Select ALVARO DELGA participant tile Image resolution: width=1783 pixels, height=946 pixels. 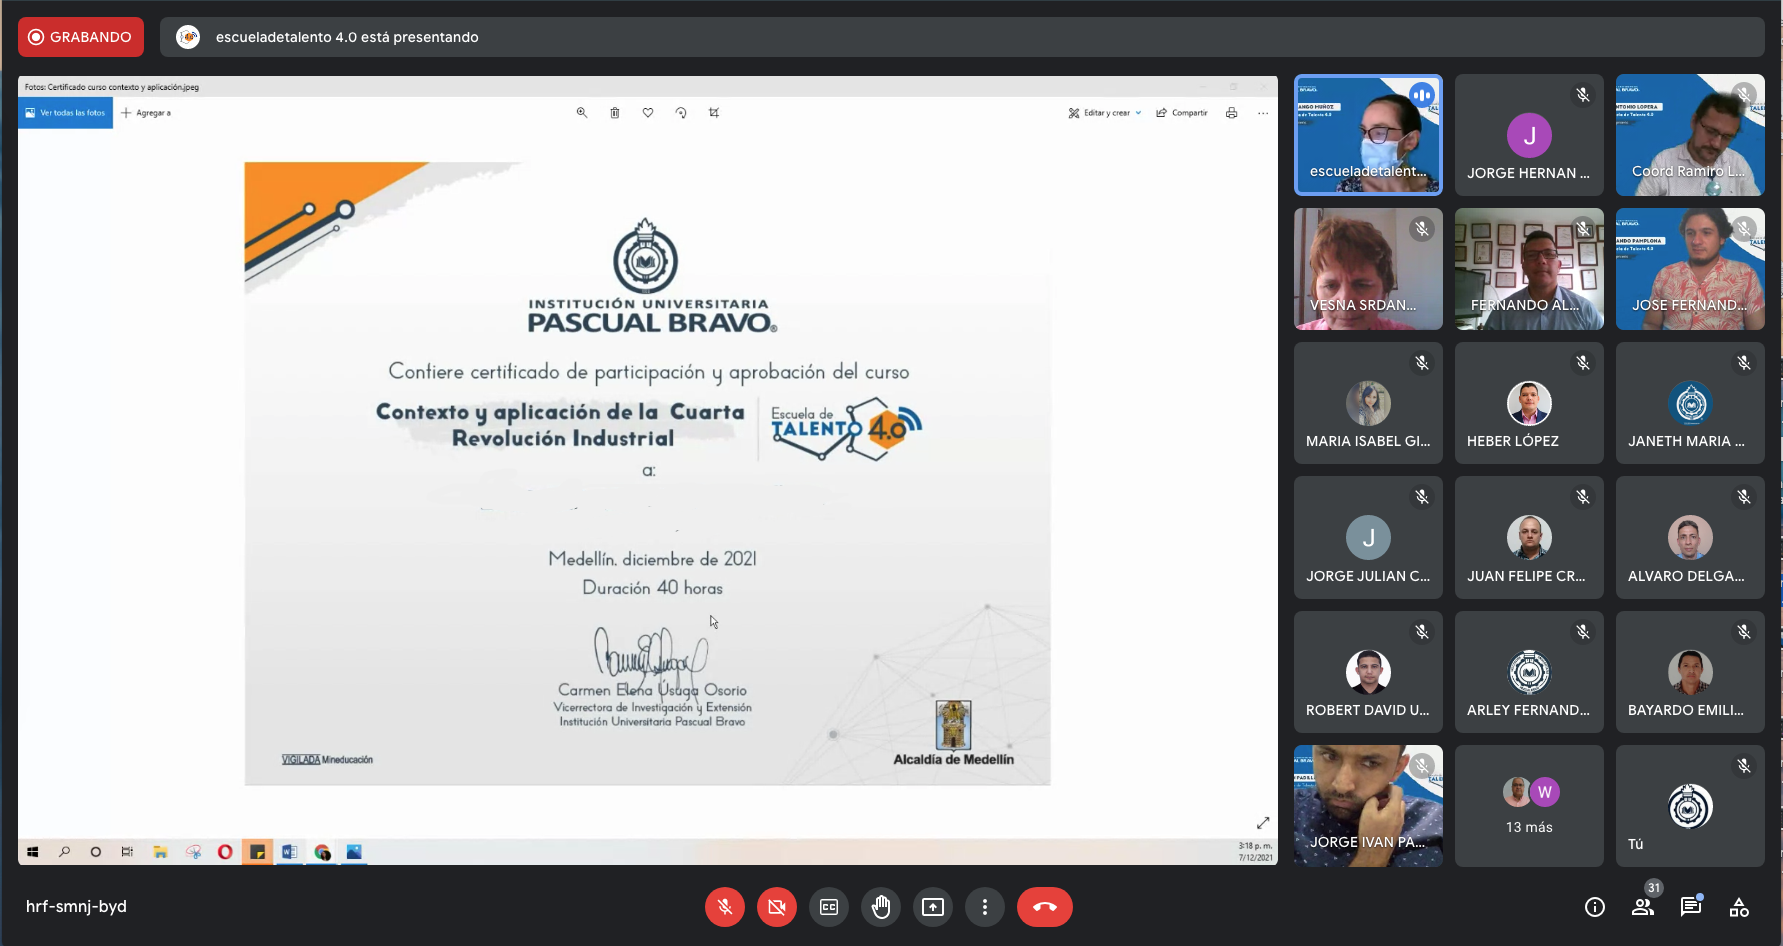click(x=1690, y=537)
